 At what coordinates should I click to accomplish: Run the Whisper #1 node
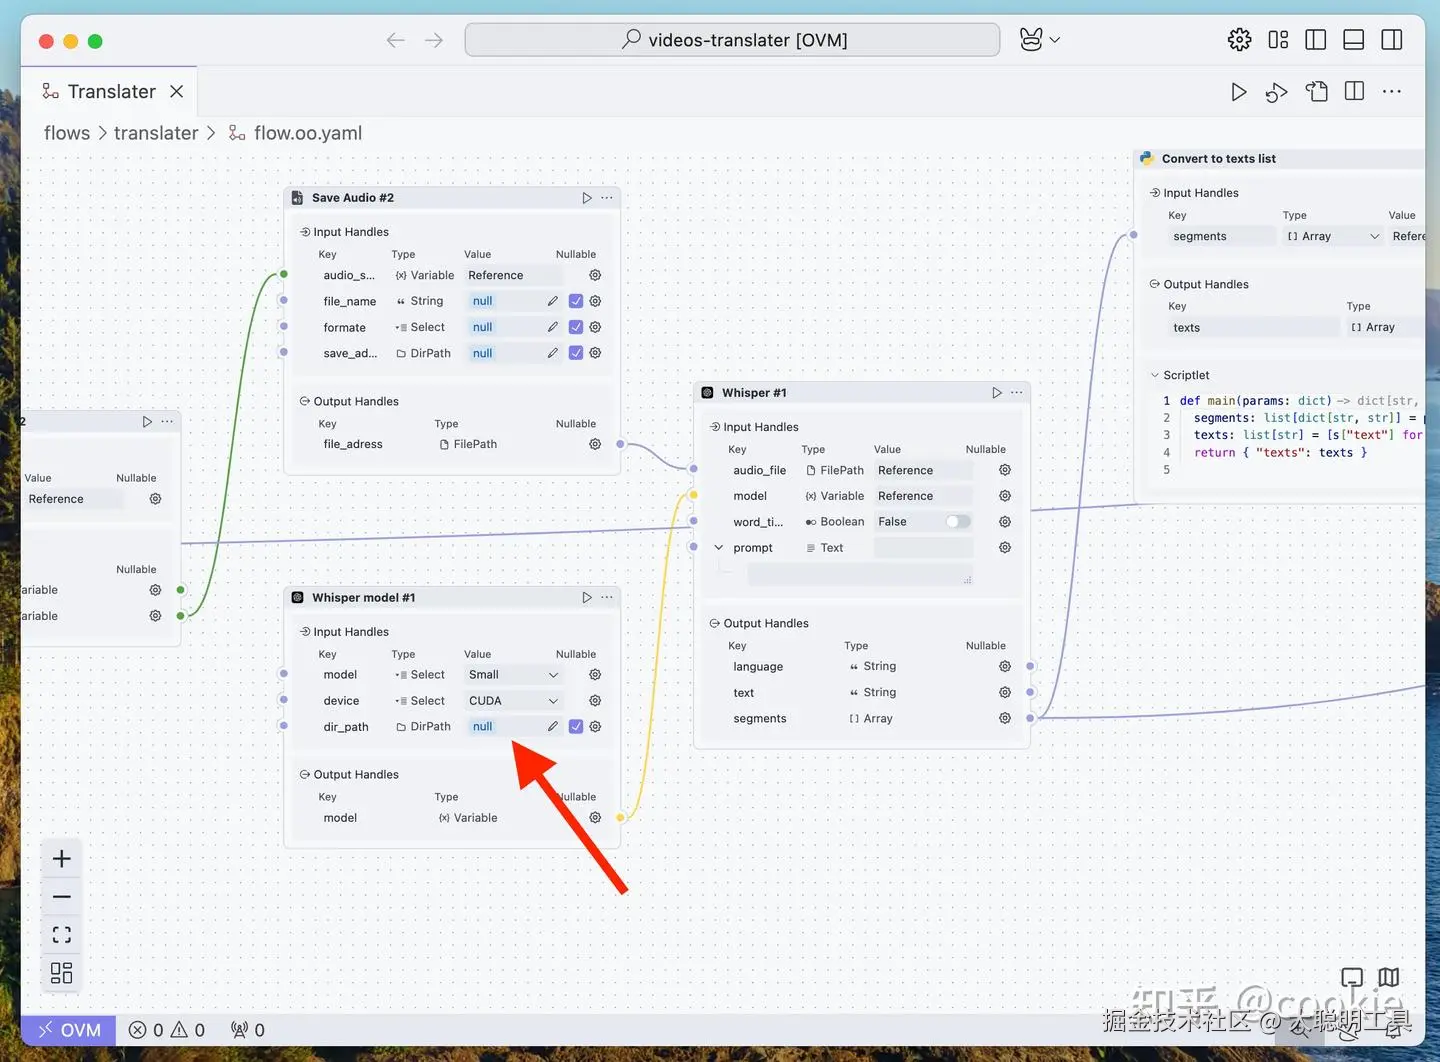[997, 393]
